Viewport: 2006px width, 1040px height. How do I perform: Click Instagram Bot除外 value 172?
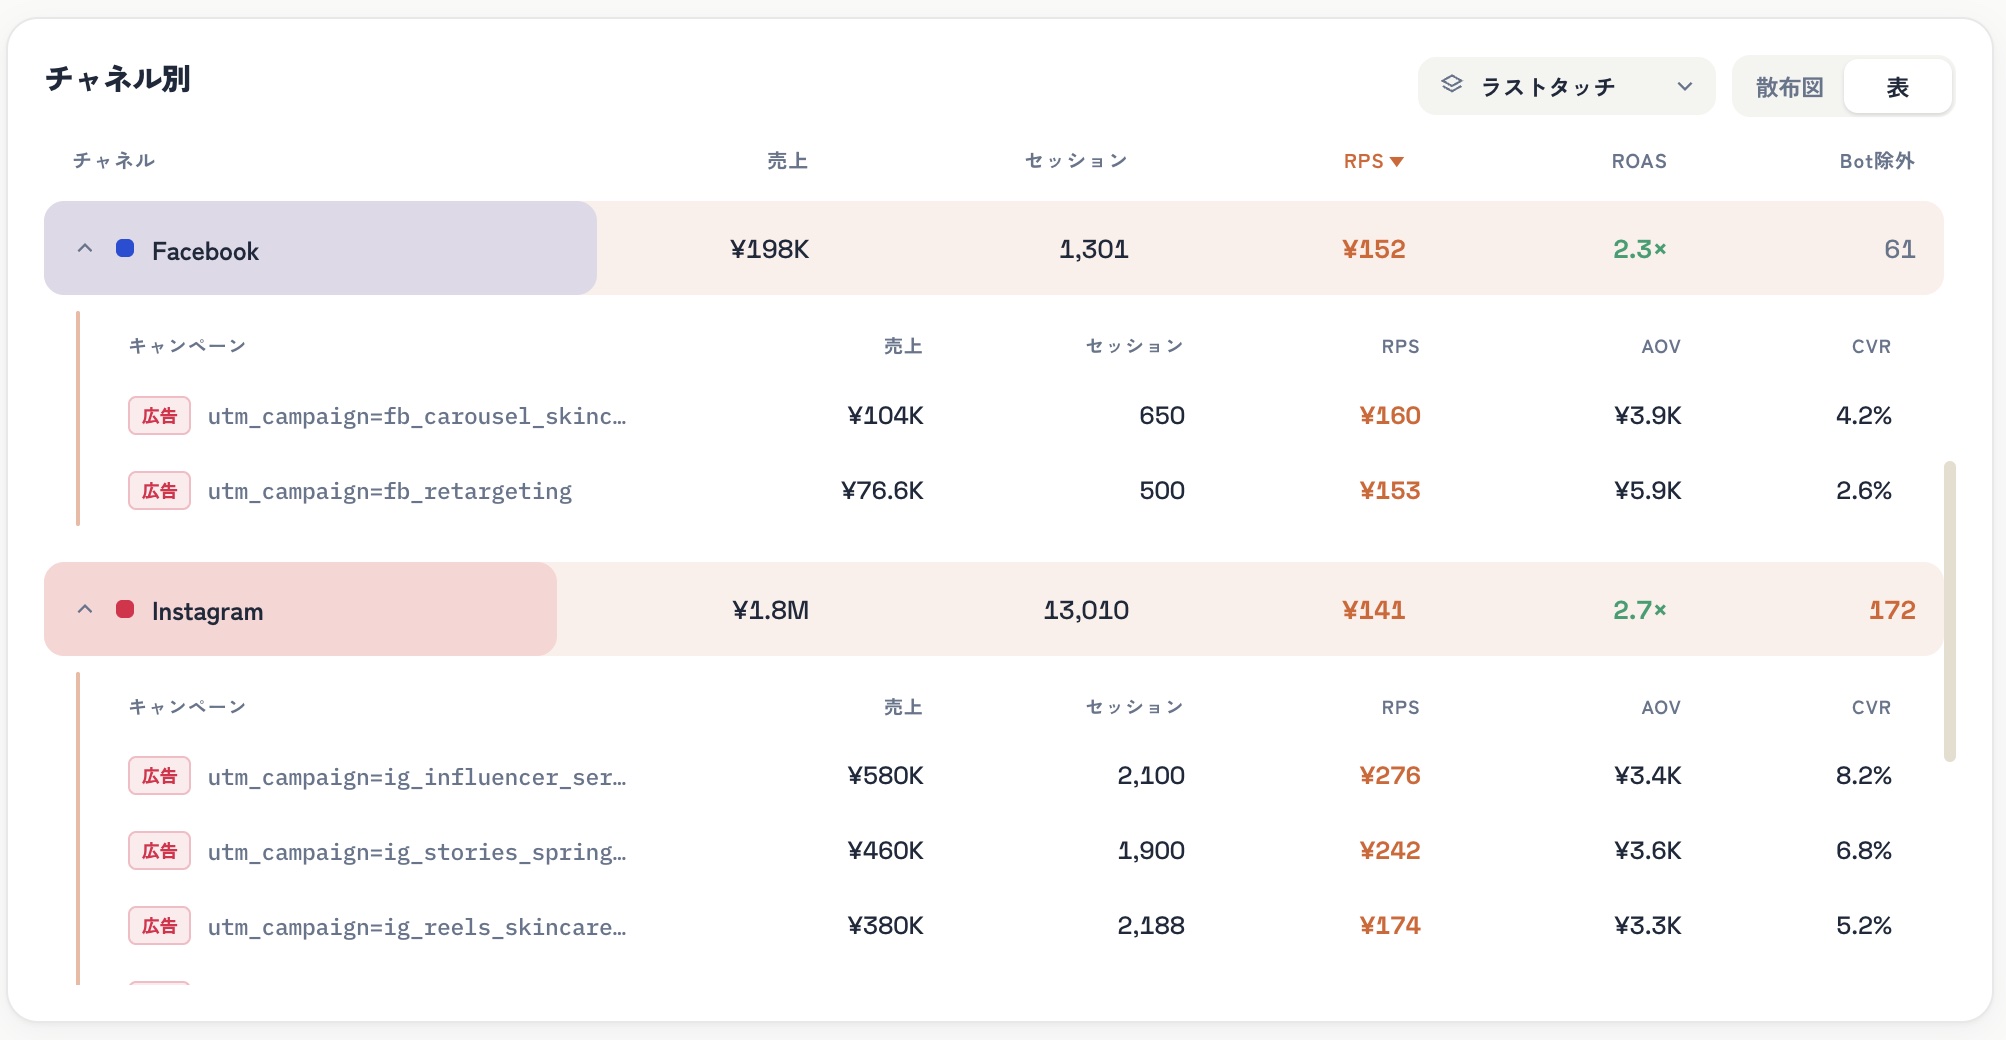tap(1892, 610)
